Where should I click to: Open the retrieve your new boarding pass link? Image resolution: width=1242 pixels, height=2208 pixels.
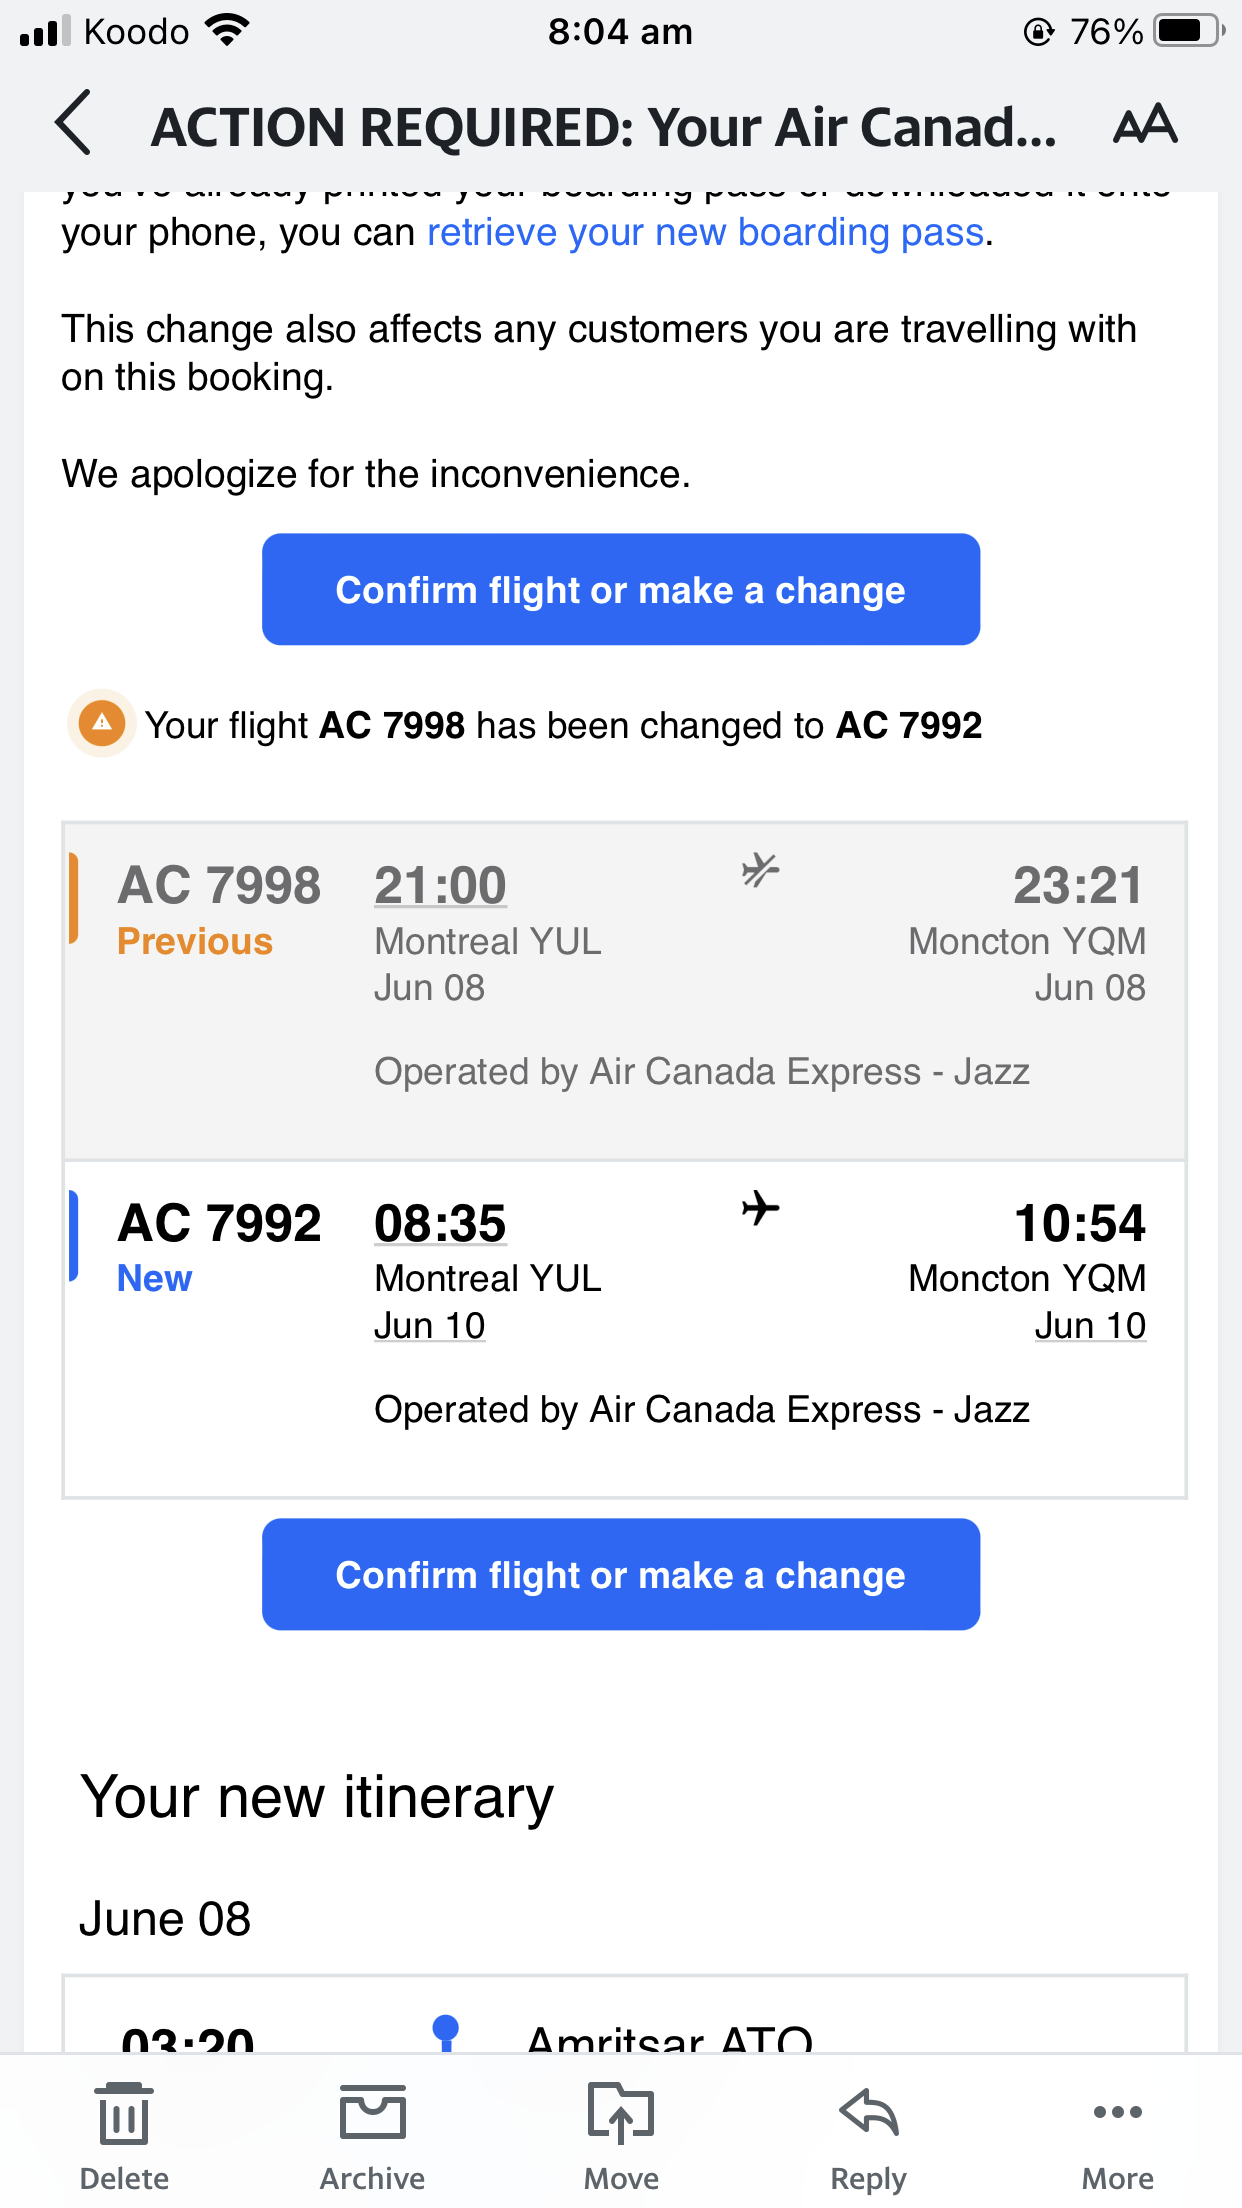point(706,232)
